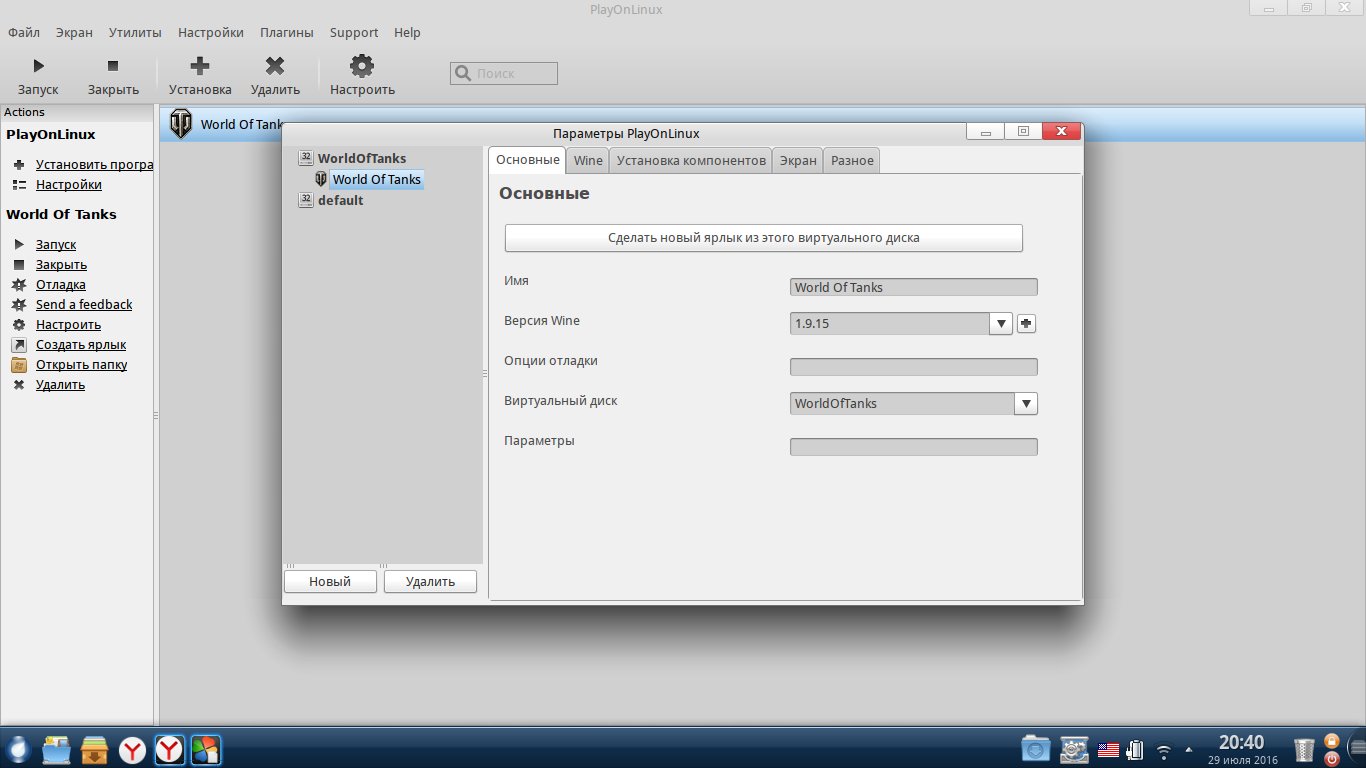This screenshot has height=768, width=1366.
Task: Click the Опции отладки text field
Action: (914, 367)
